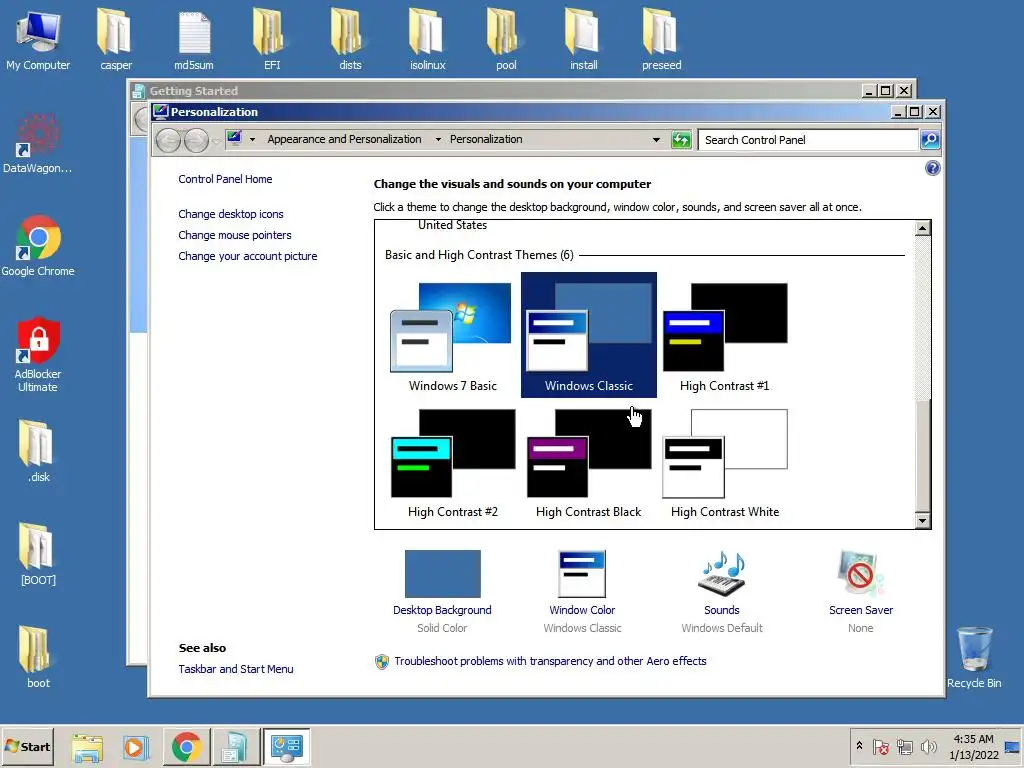Open the Window Color icon

[x=582, y=573]
